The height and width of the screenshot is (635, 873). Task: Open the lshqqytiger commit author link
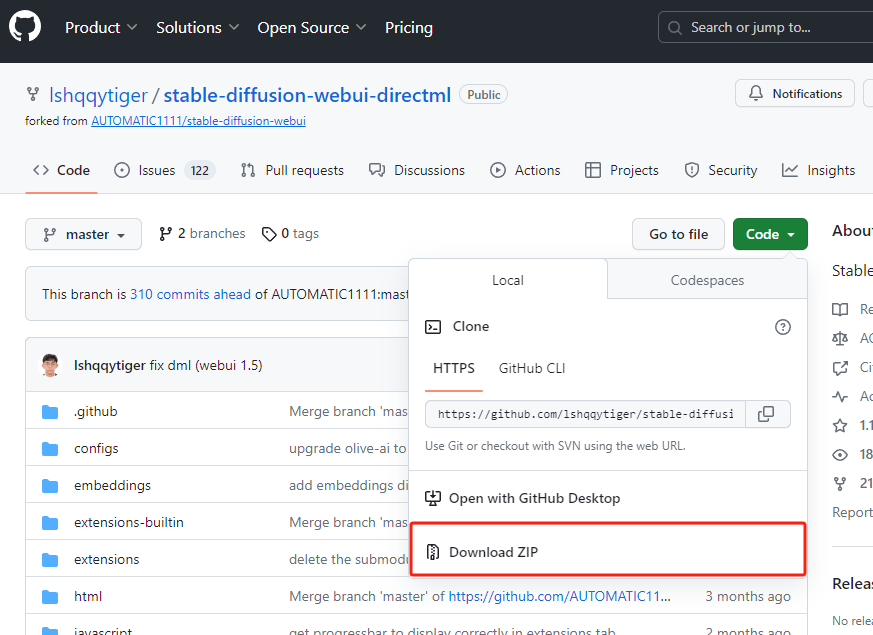click(x=110, y=366)
